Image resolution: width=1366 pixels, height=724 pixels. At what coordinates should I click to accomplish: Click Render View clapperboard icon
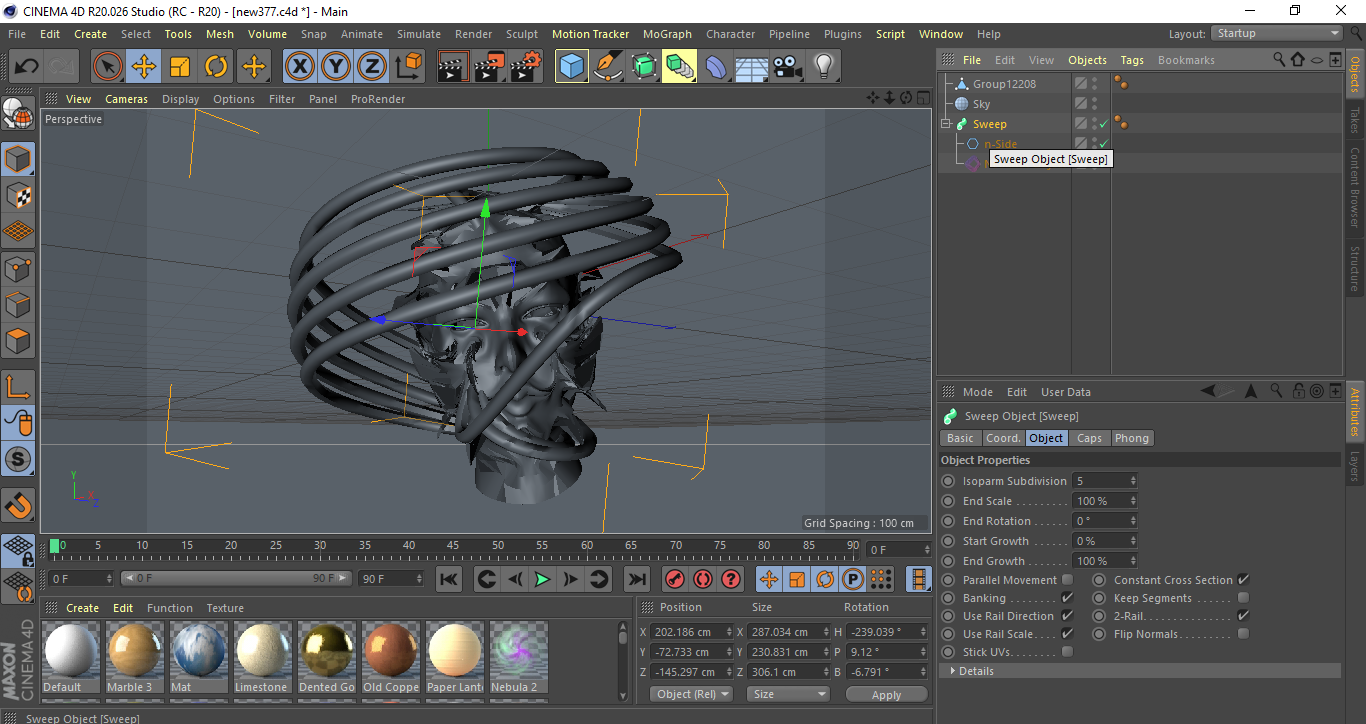tap(454, 67)
